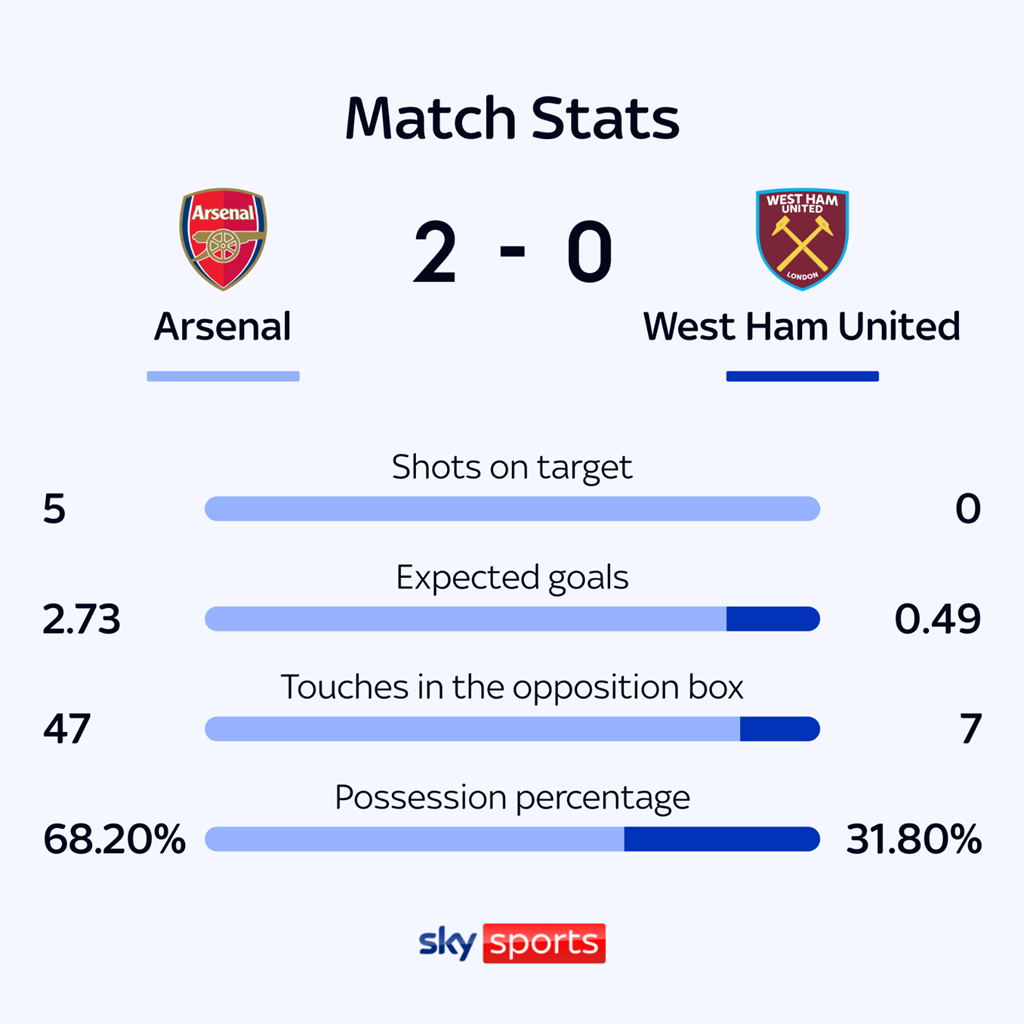The image size is (1024, 1024).
Task: Click the red 'sports' logo box
Action: coord(544,943)
